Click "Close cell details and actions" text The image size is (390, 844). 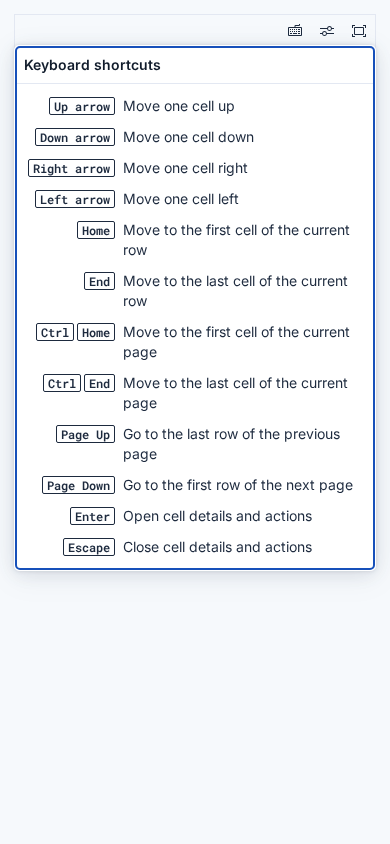217,547
